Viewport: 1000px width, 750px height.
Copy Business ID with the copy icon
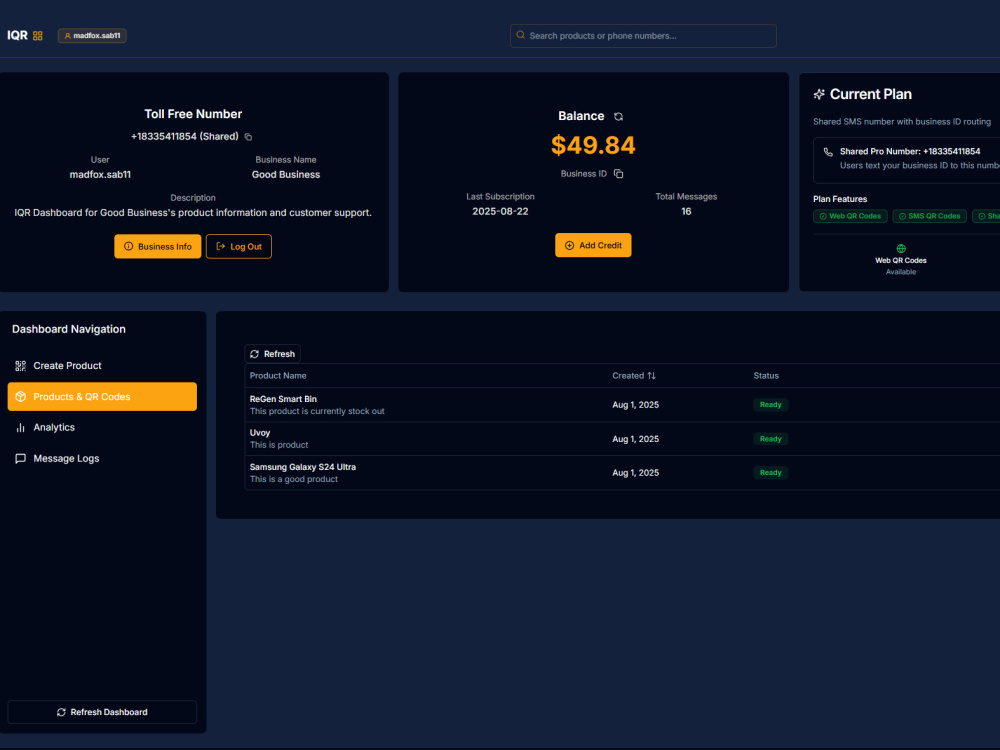click(618, 173)
